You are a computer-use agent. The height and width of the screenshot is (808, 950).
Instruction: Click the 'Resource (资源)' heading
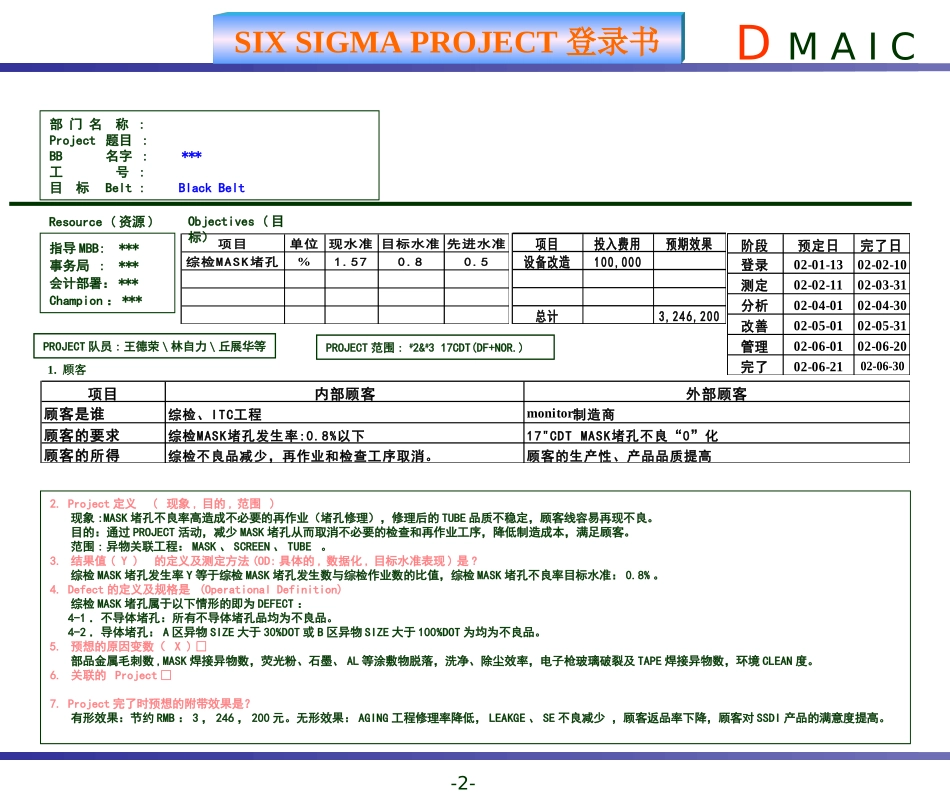[x=101, y=222]
